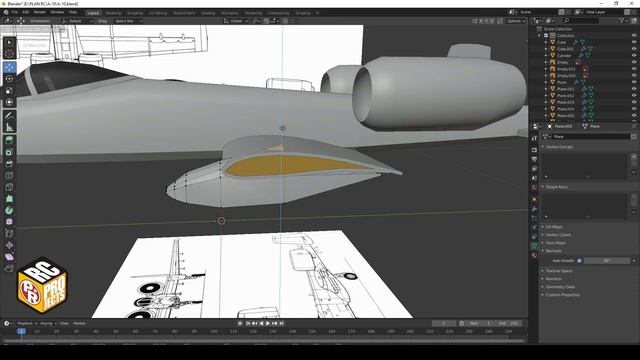
Task: Switch to the UV Editing workspace tab
Action: 158,13
